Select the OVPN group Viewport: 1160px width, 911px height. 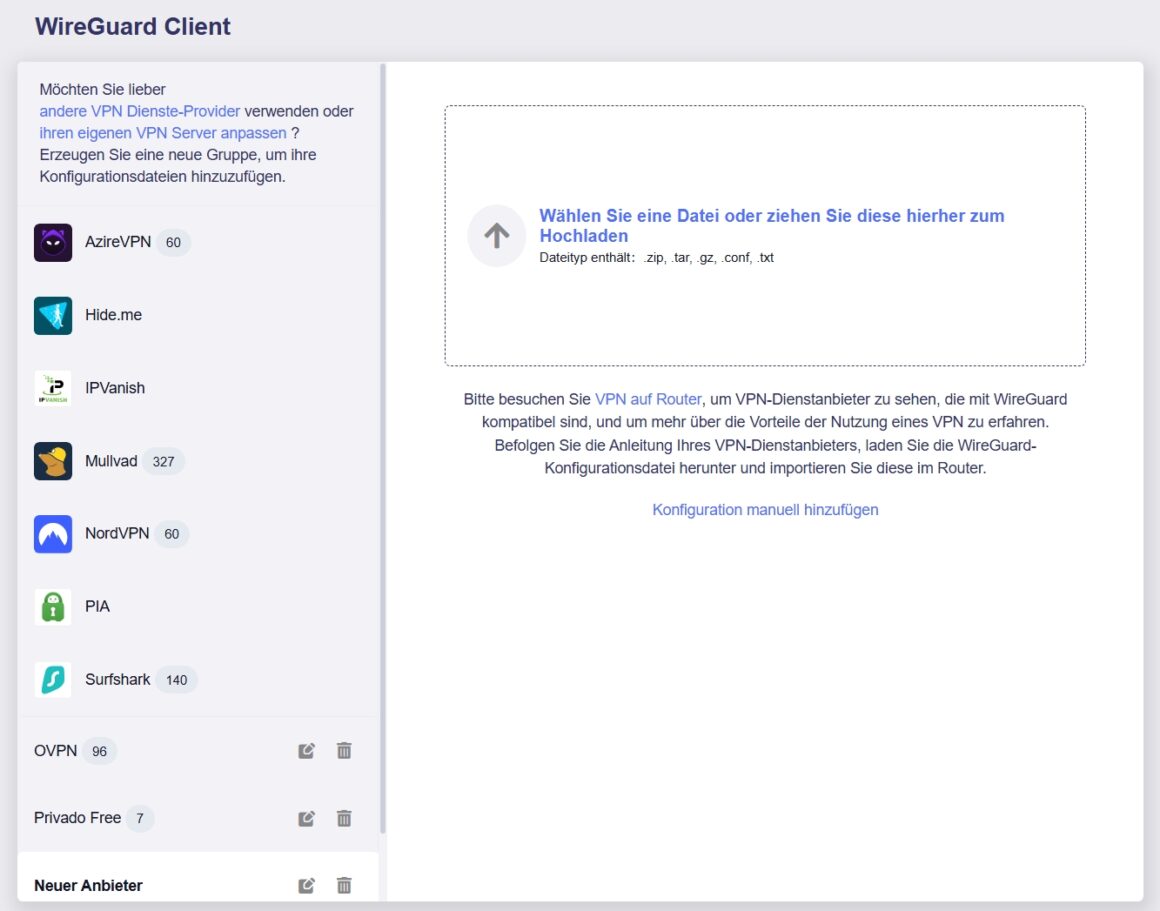point(198,750)
